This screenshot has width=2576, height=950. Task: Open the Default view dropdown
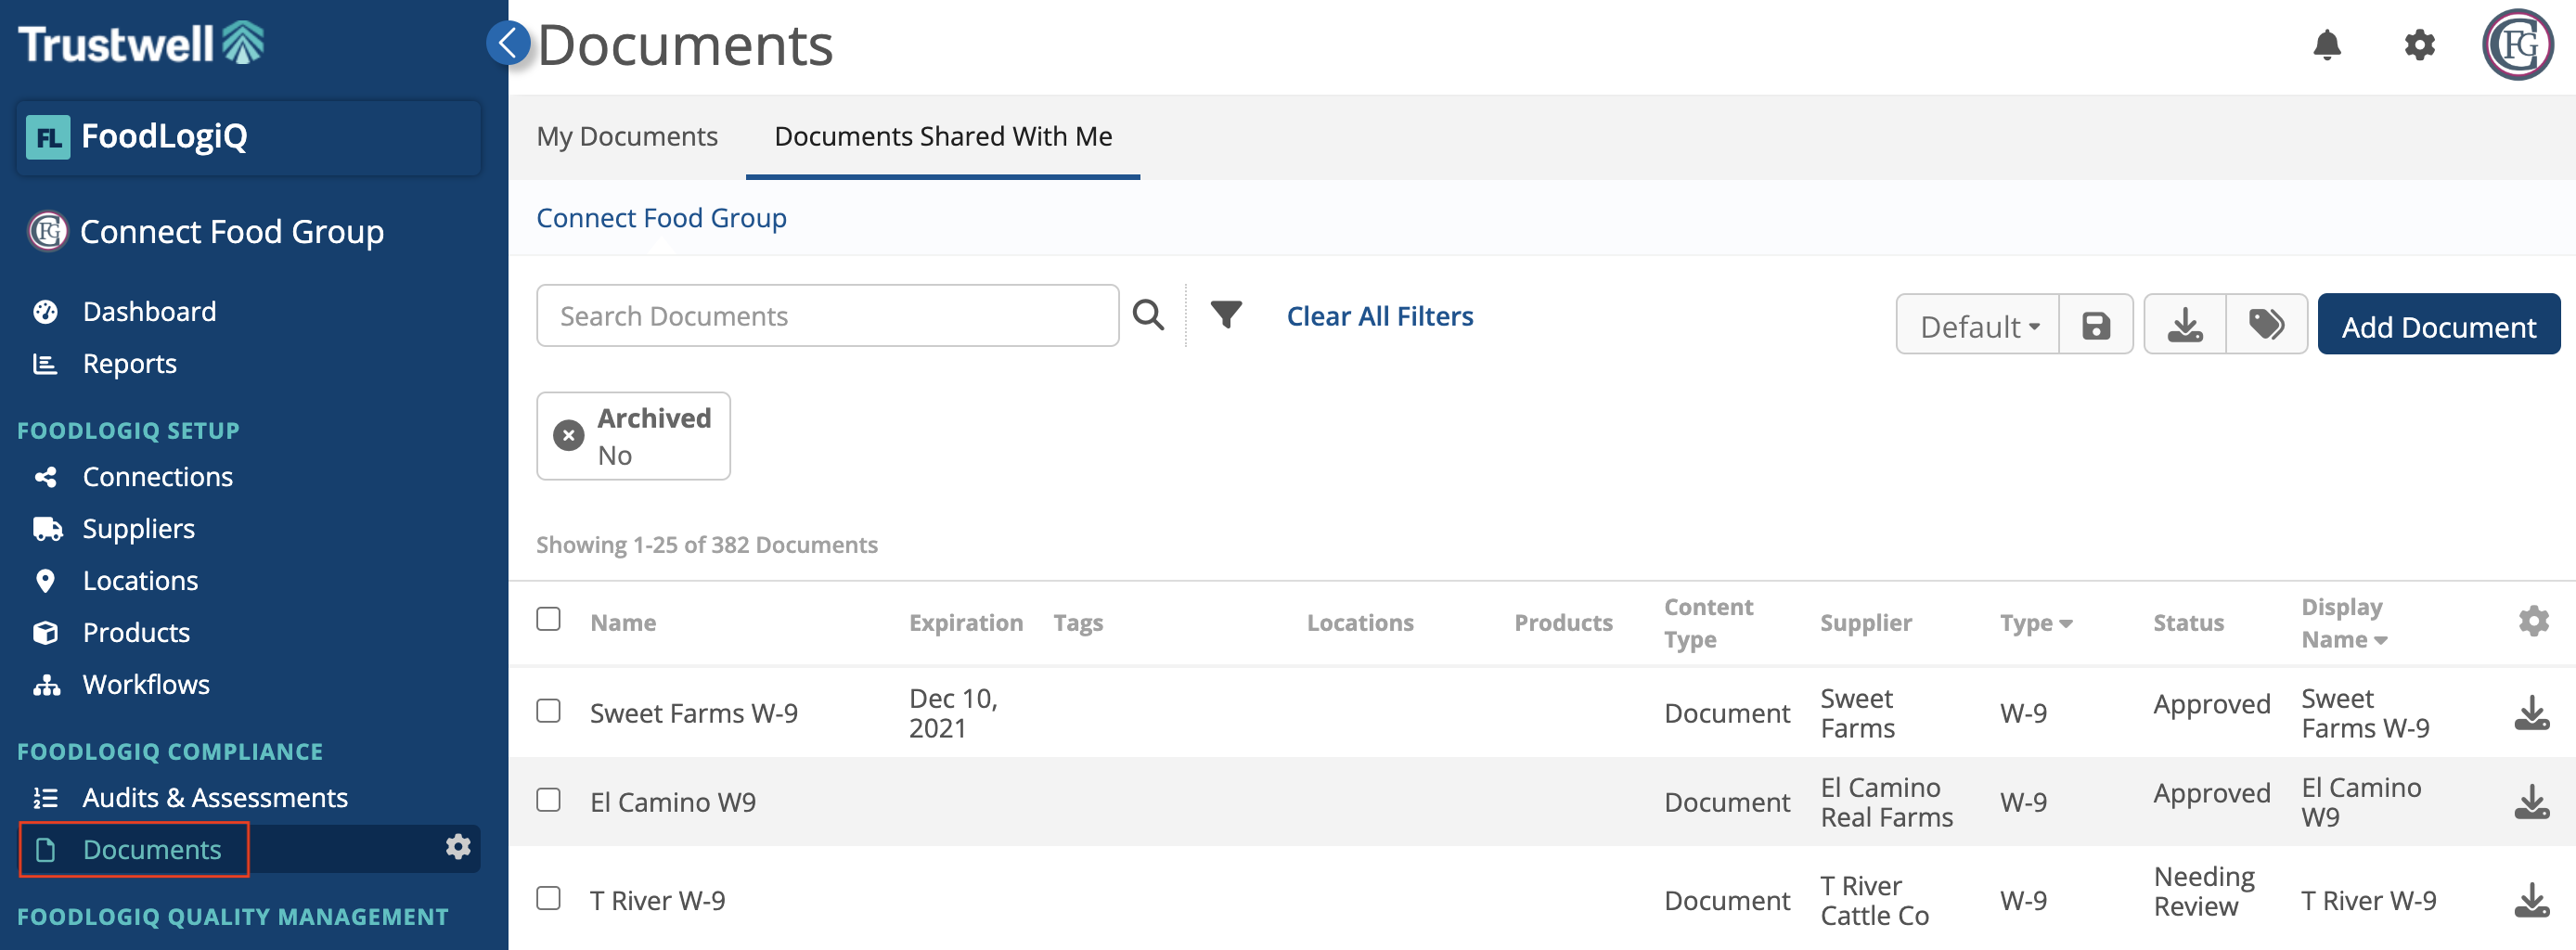[x=1978, y=325]
